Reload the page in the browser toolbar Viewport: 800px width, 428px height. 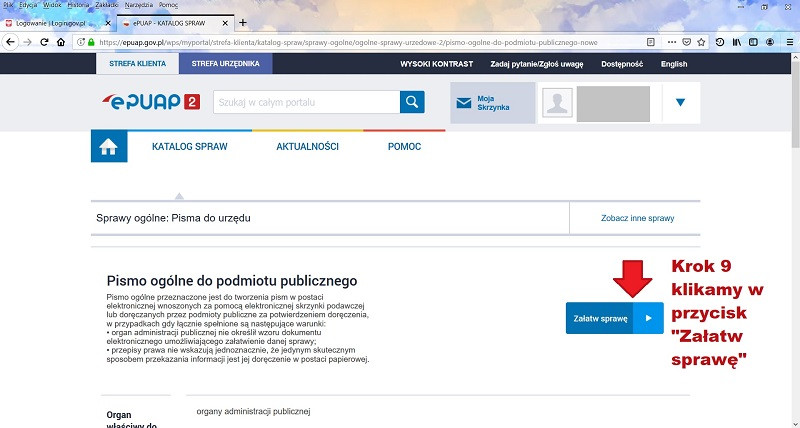[x=44, y=43]
